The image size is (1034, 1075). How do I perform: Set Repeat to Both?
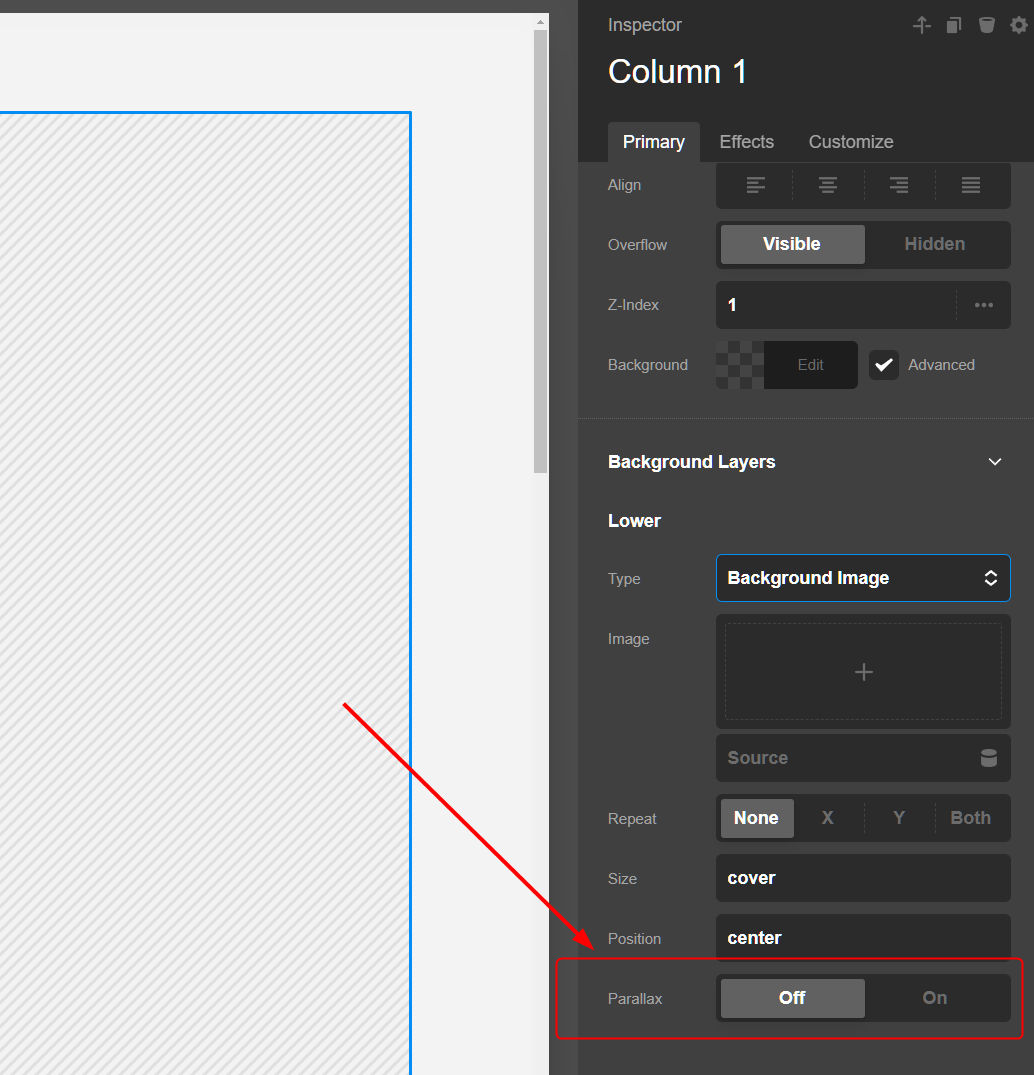[970, 818]
